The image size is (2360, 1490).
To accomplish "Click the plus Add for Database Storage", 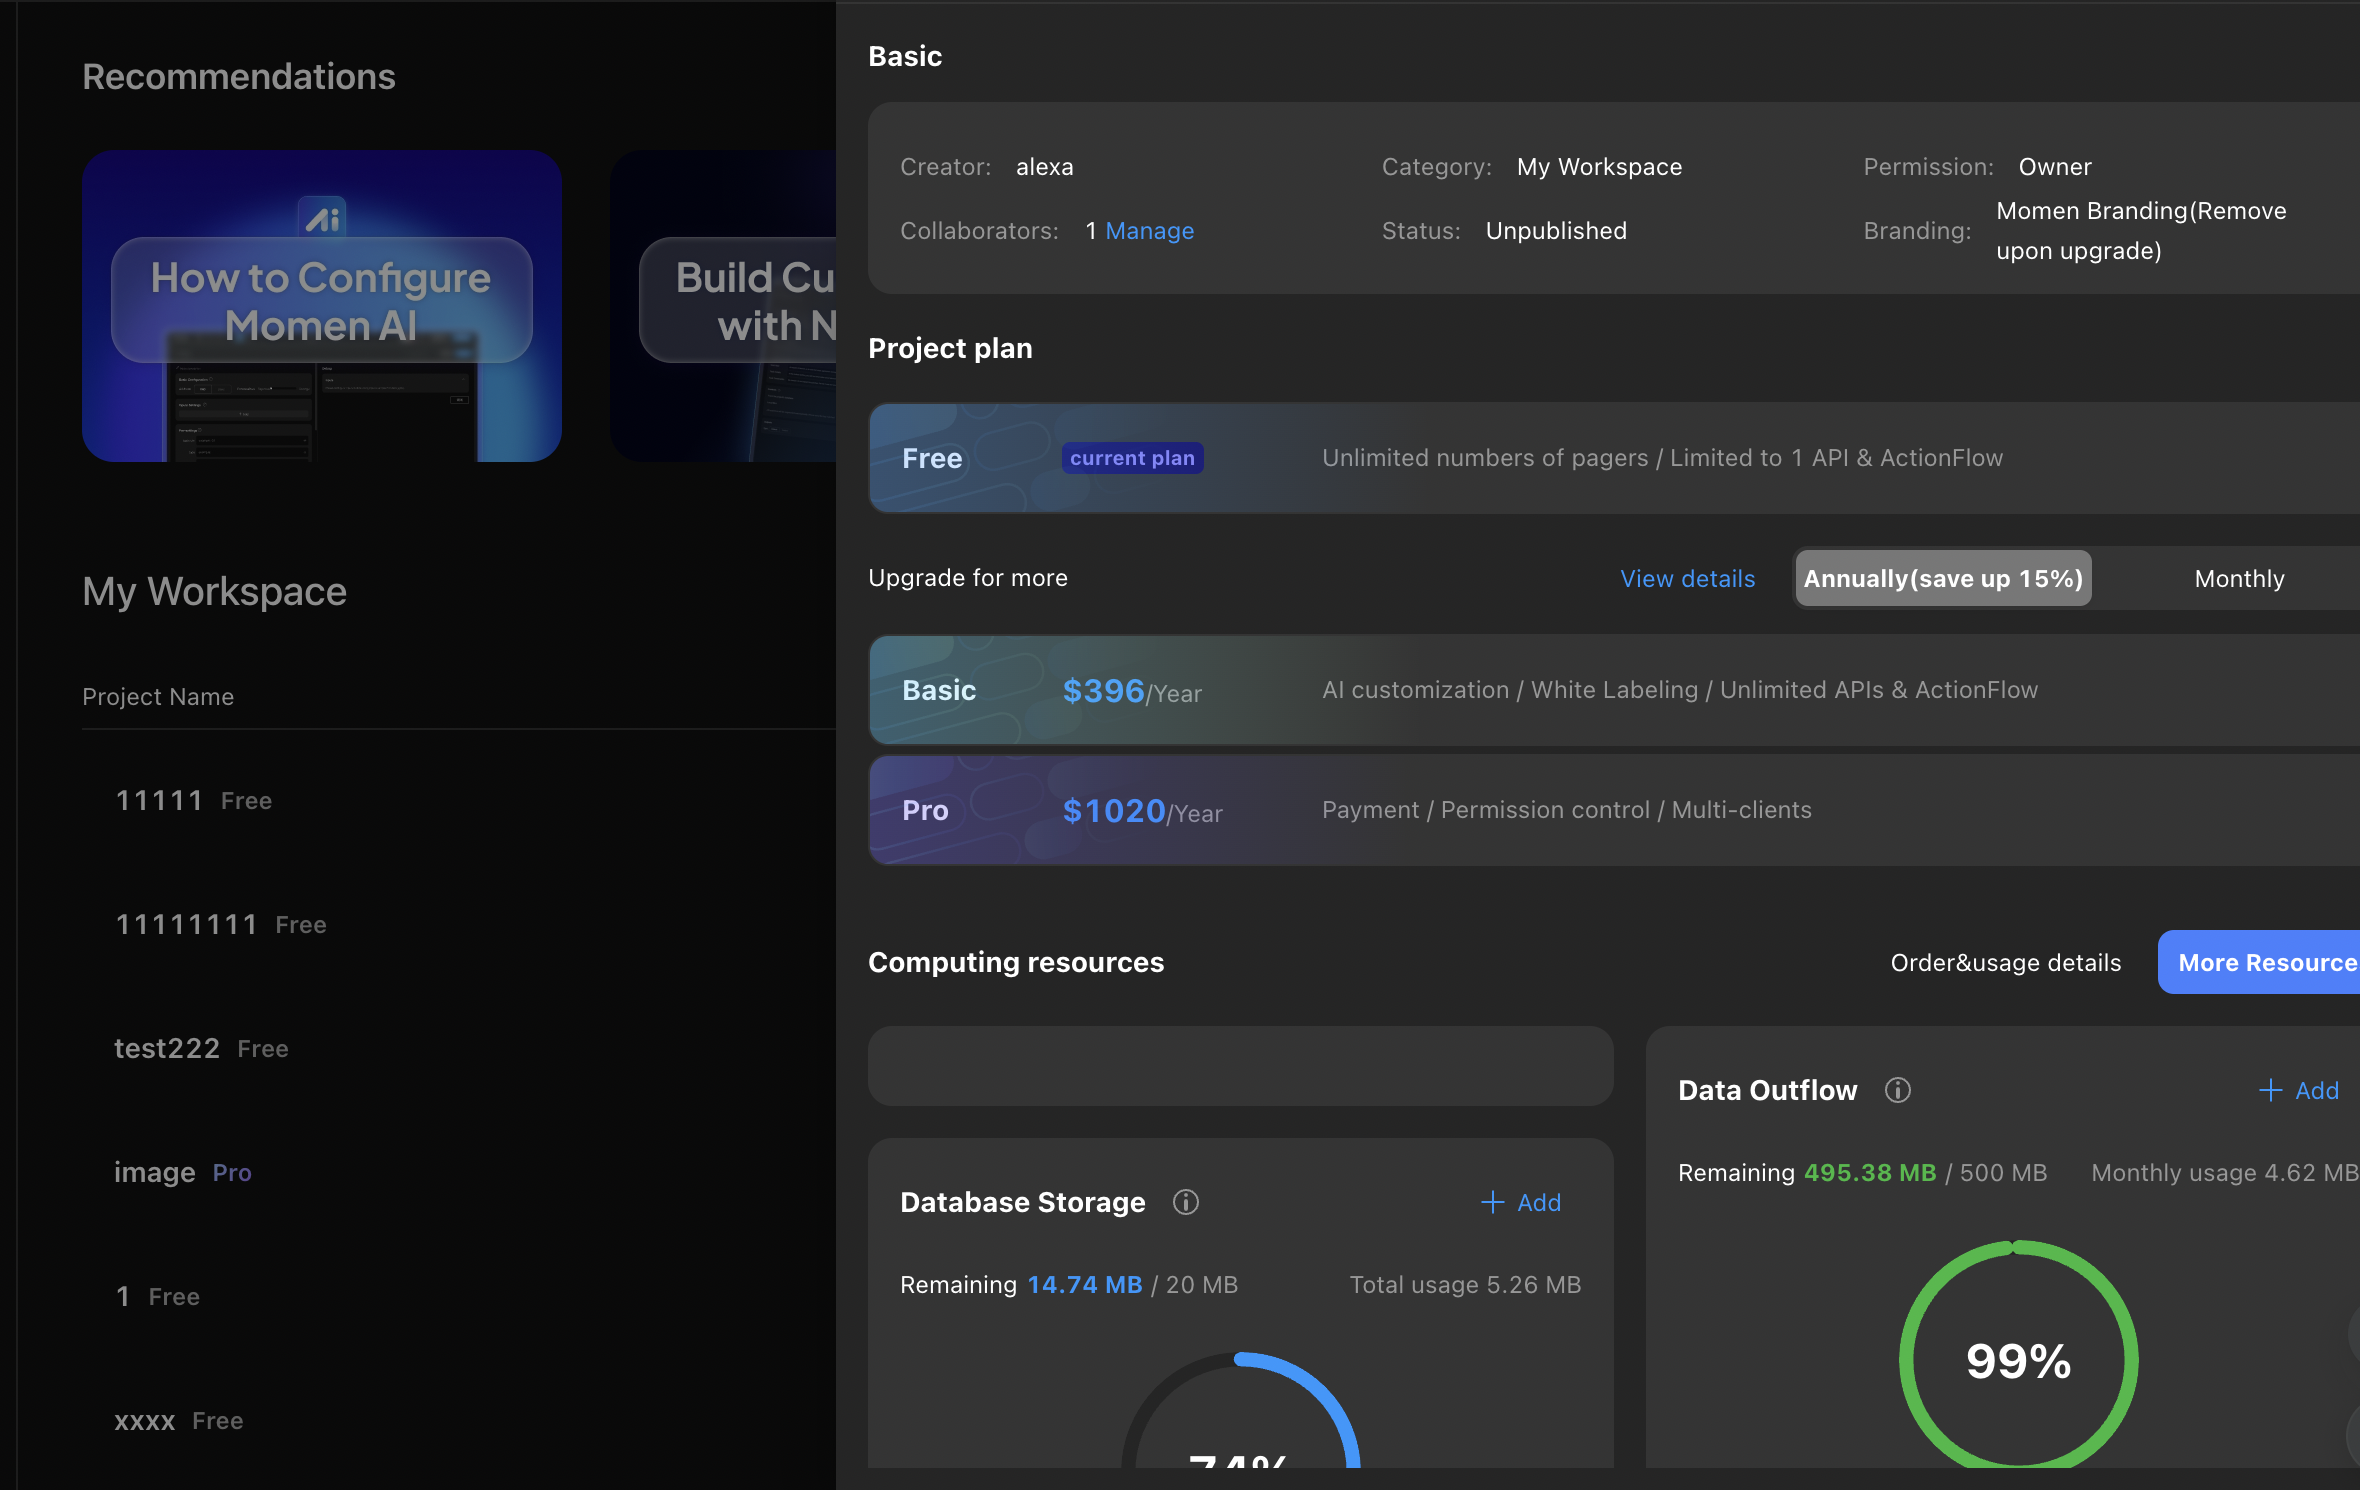I will click(1521, 1202).
